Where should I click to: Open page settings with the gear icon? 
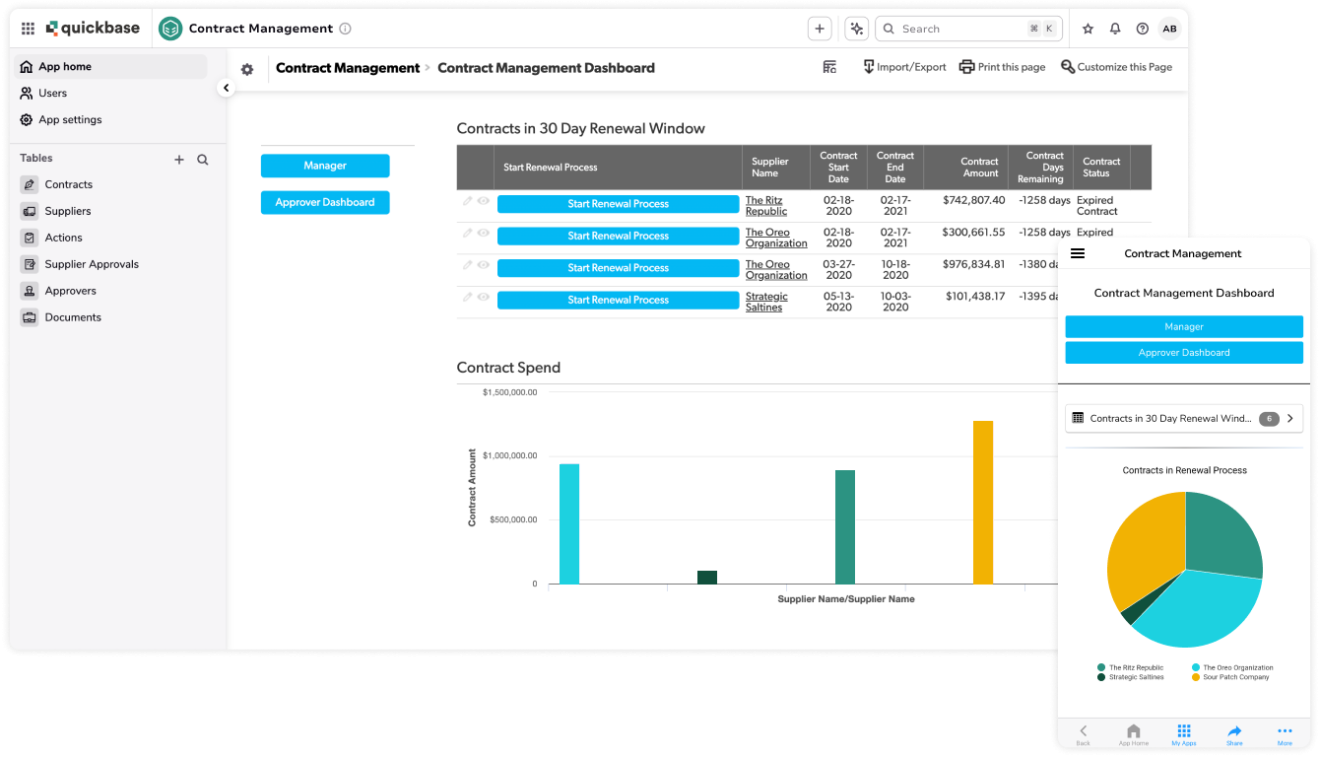pyautogui.click(x=246, y=68)
